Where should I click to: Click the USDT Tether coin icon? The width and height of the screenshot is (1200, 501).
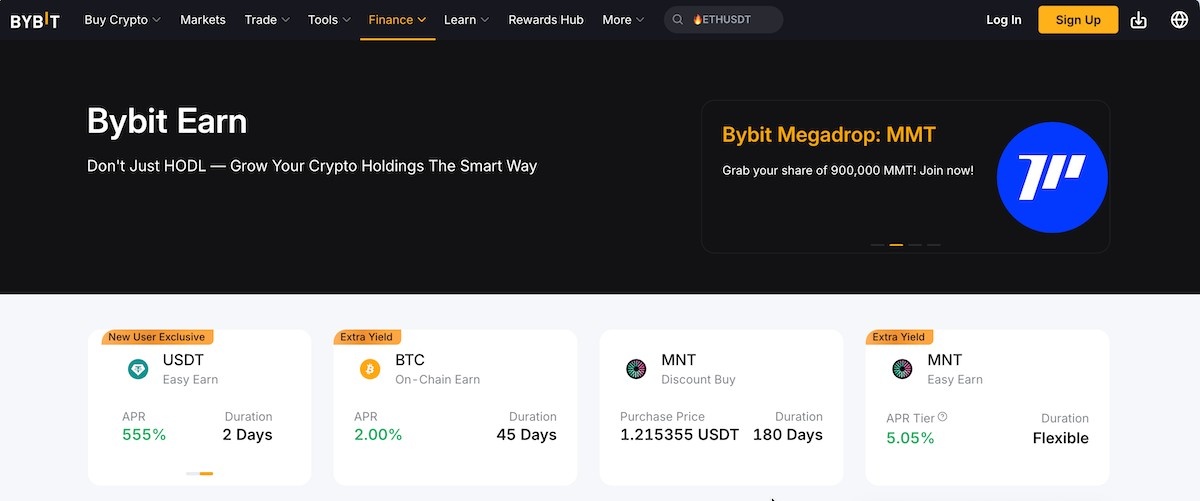tap(138, 369)
